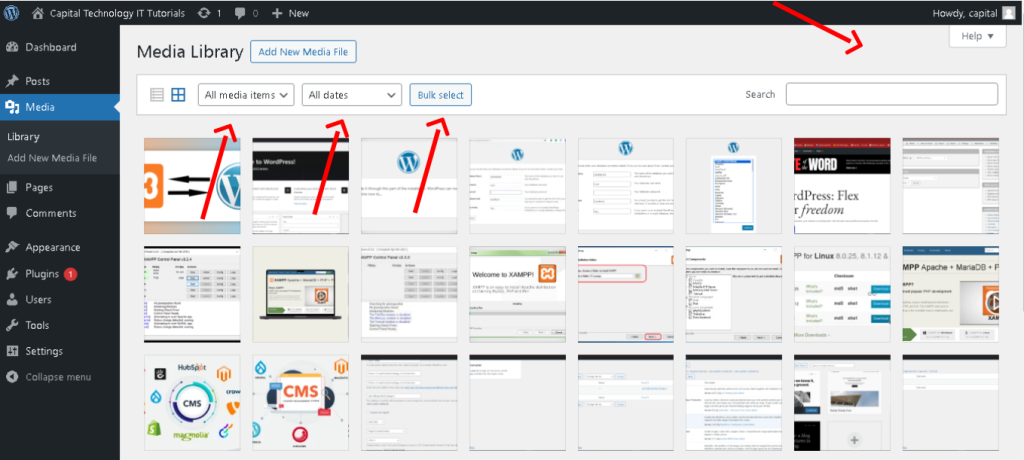Expand the Help panel
The height and width of the screenshot is (460, 1024).
point(977,36)
